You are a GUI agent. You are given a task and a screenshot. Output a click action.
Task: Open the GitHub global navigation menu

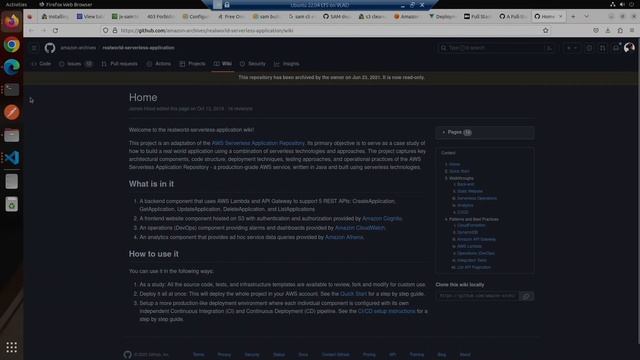click(x=34, y=48)
